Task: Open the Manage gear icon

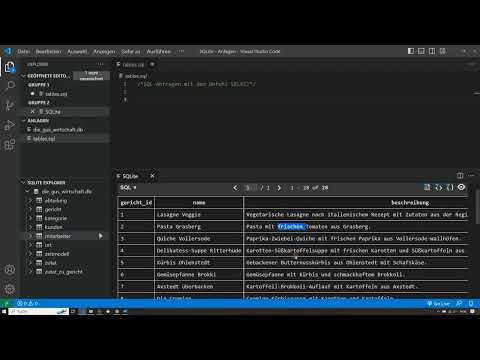Action: coord(10,289)
